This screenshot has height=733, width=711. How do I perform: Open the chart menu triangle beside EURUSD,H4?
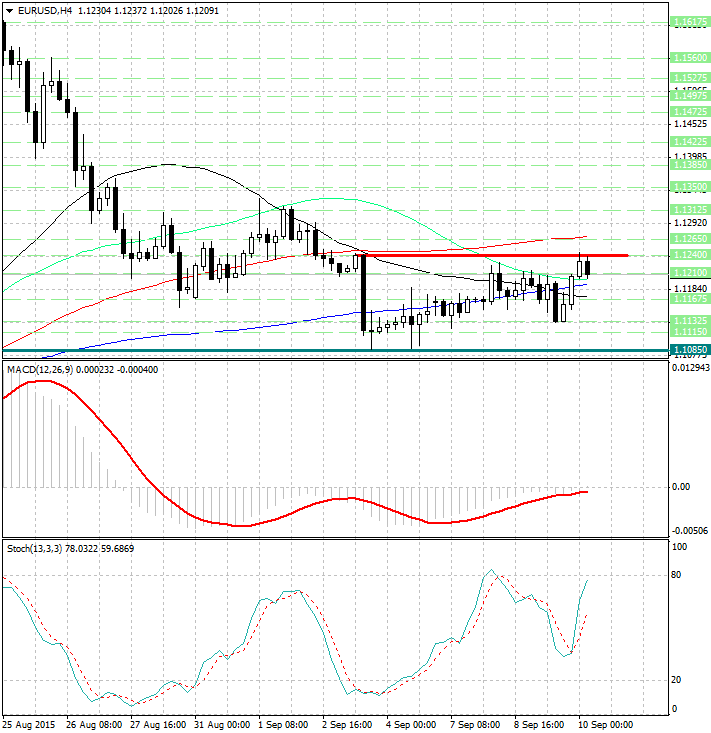click(x=9, y=11)
